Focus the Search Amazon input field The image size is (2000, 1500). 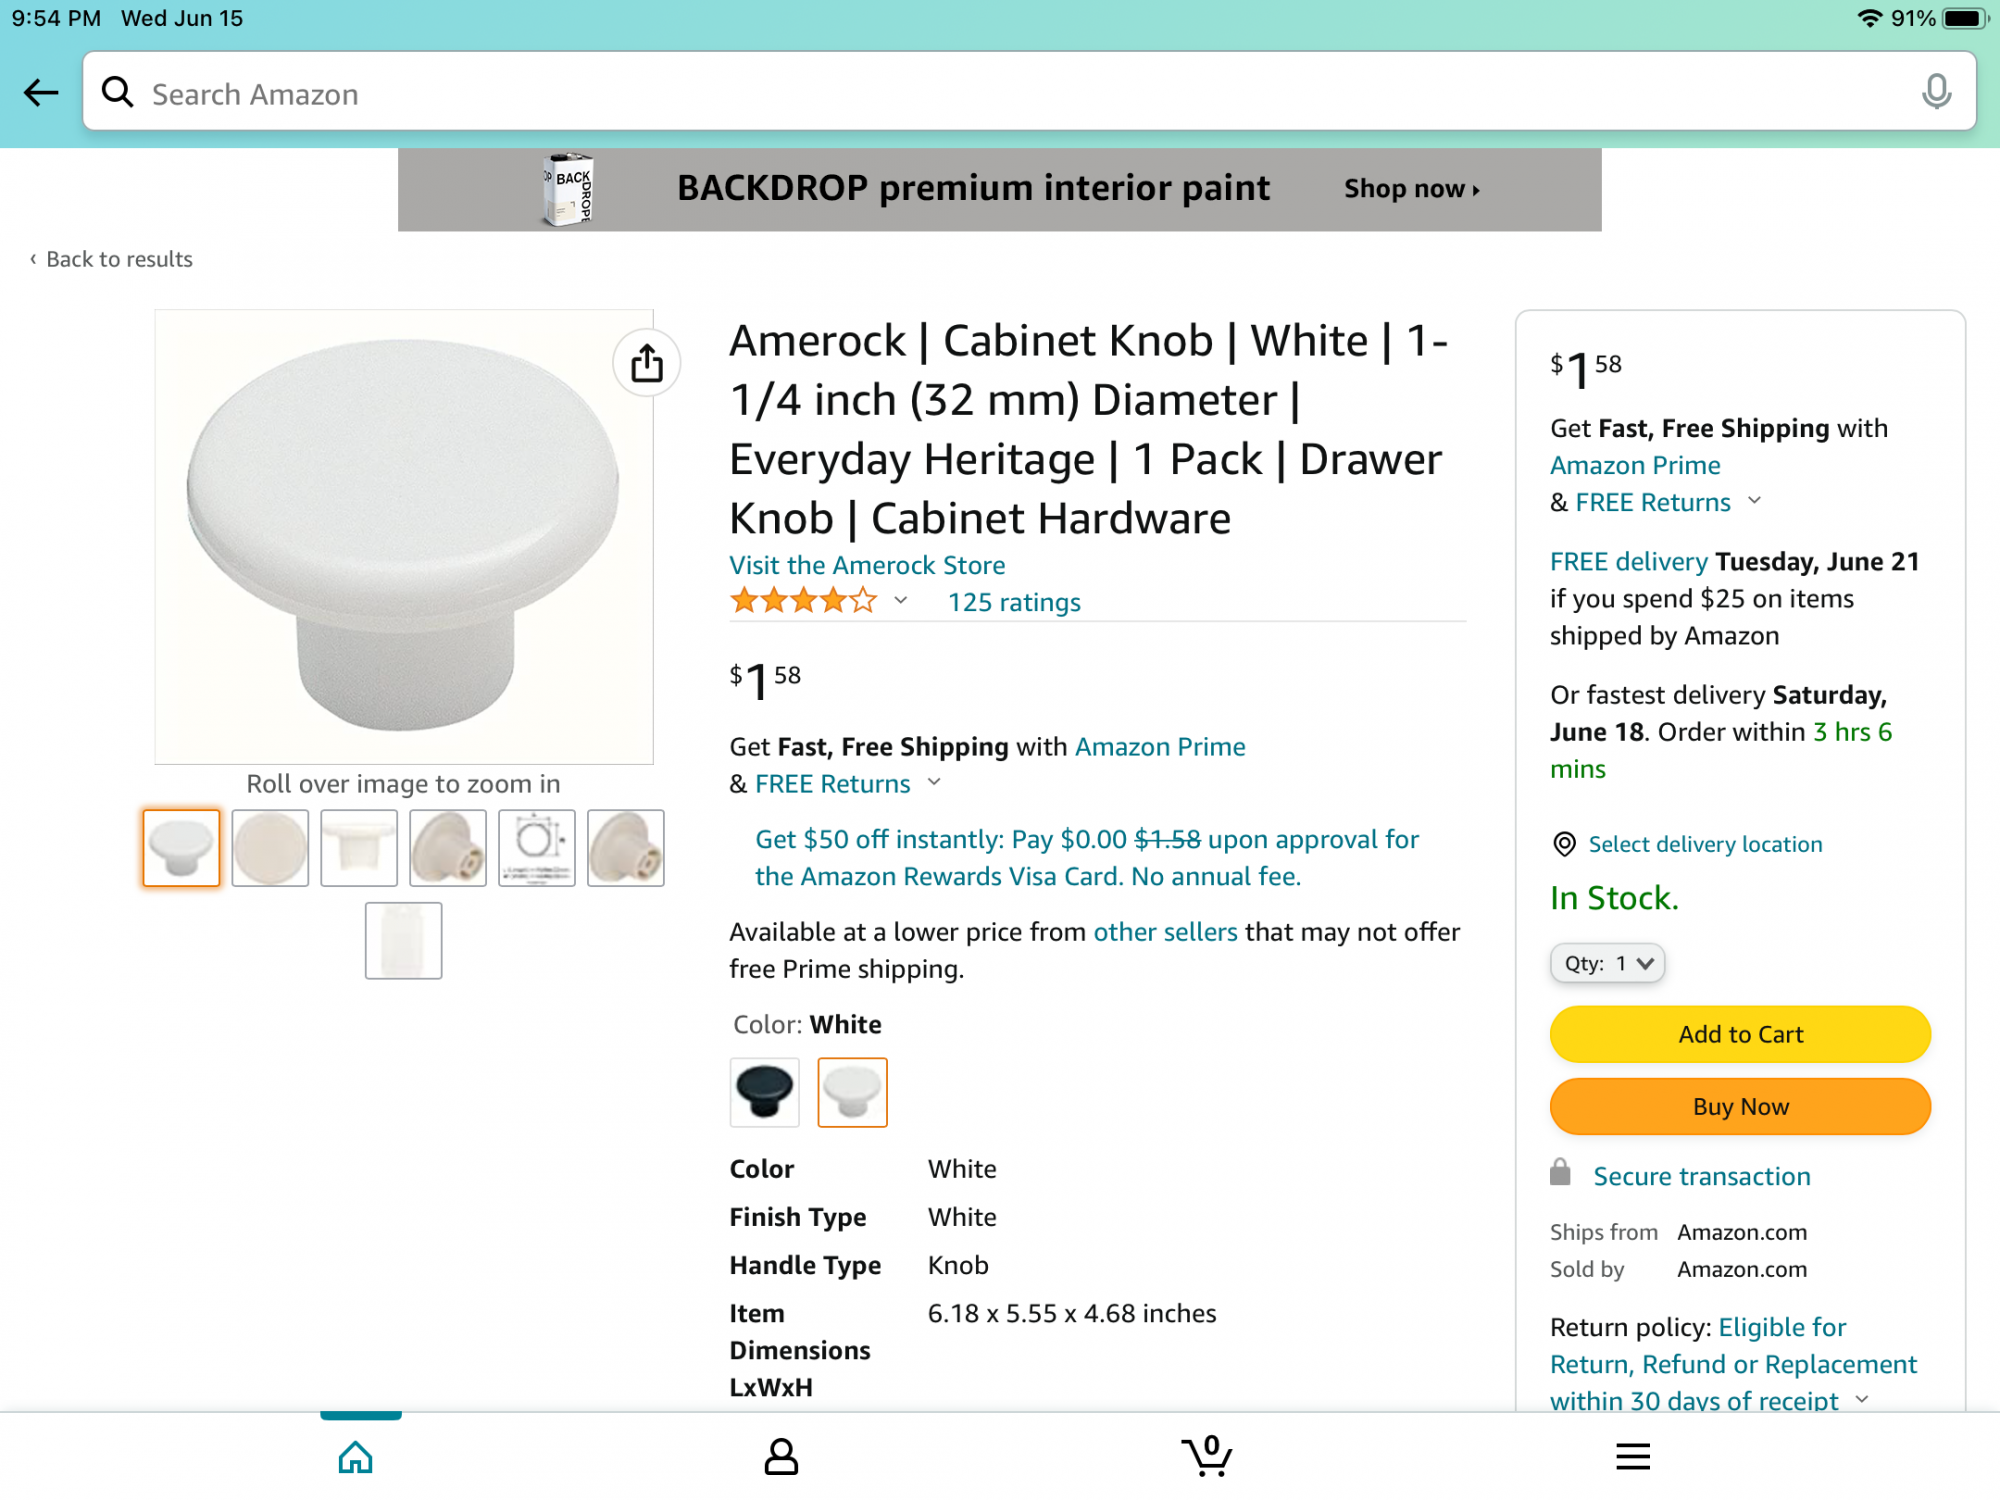[x=1000, y=93]
